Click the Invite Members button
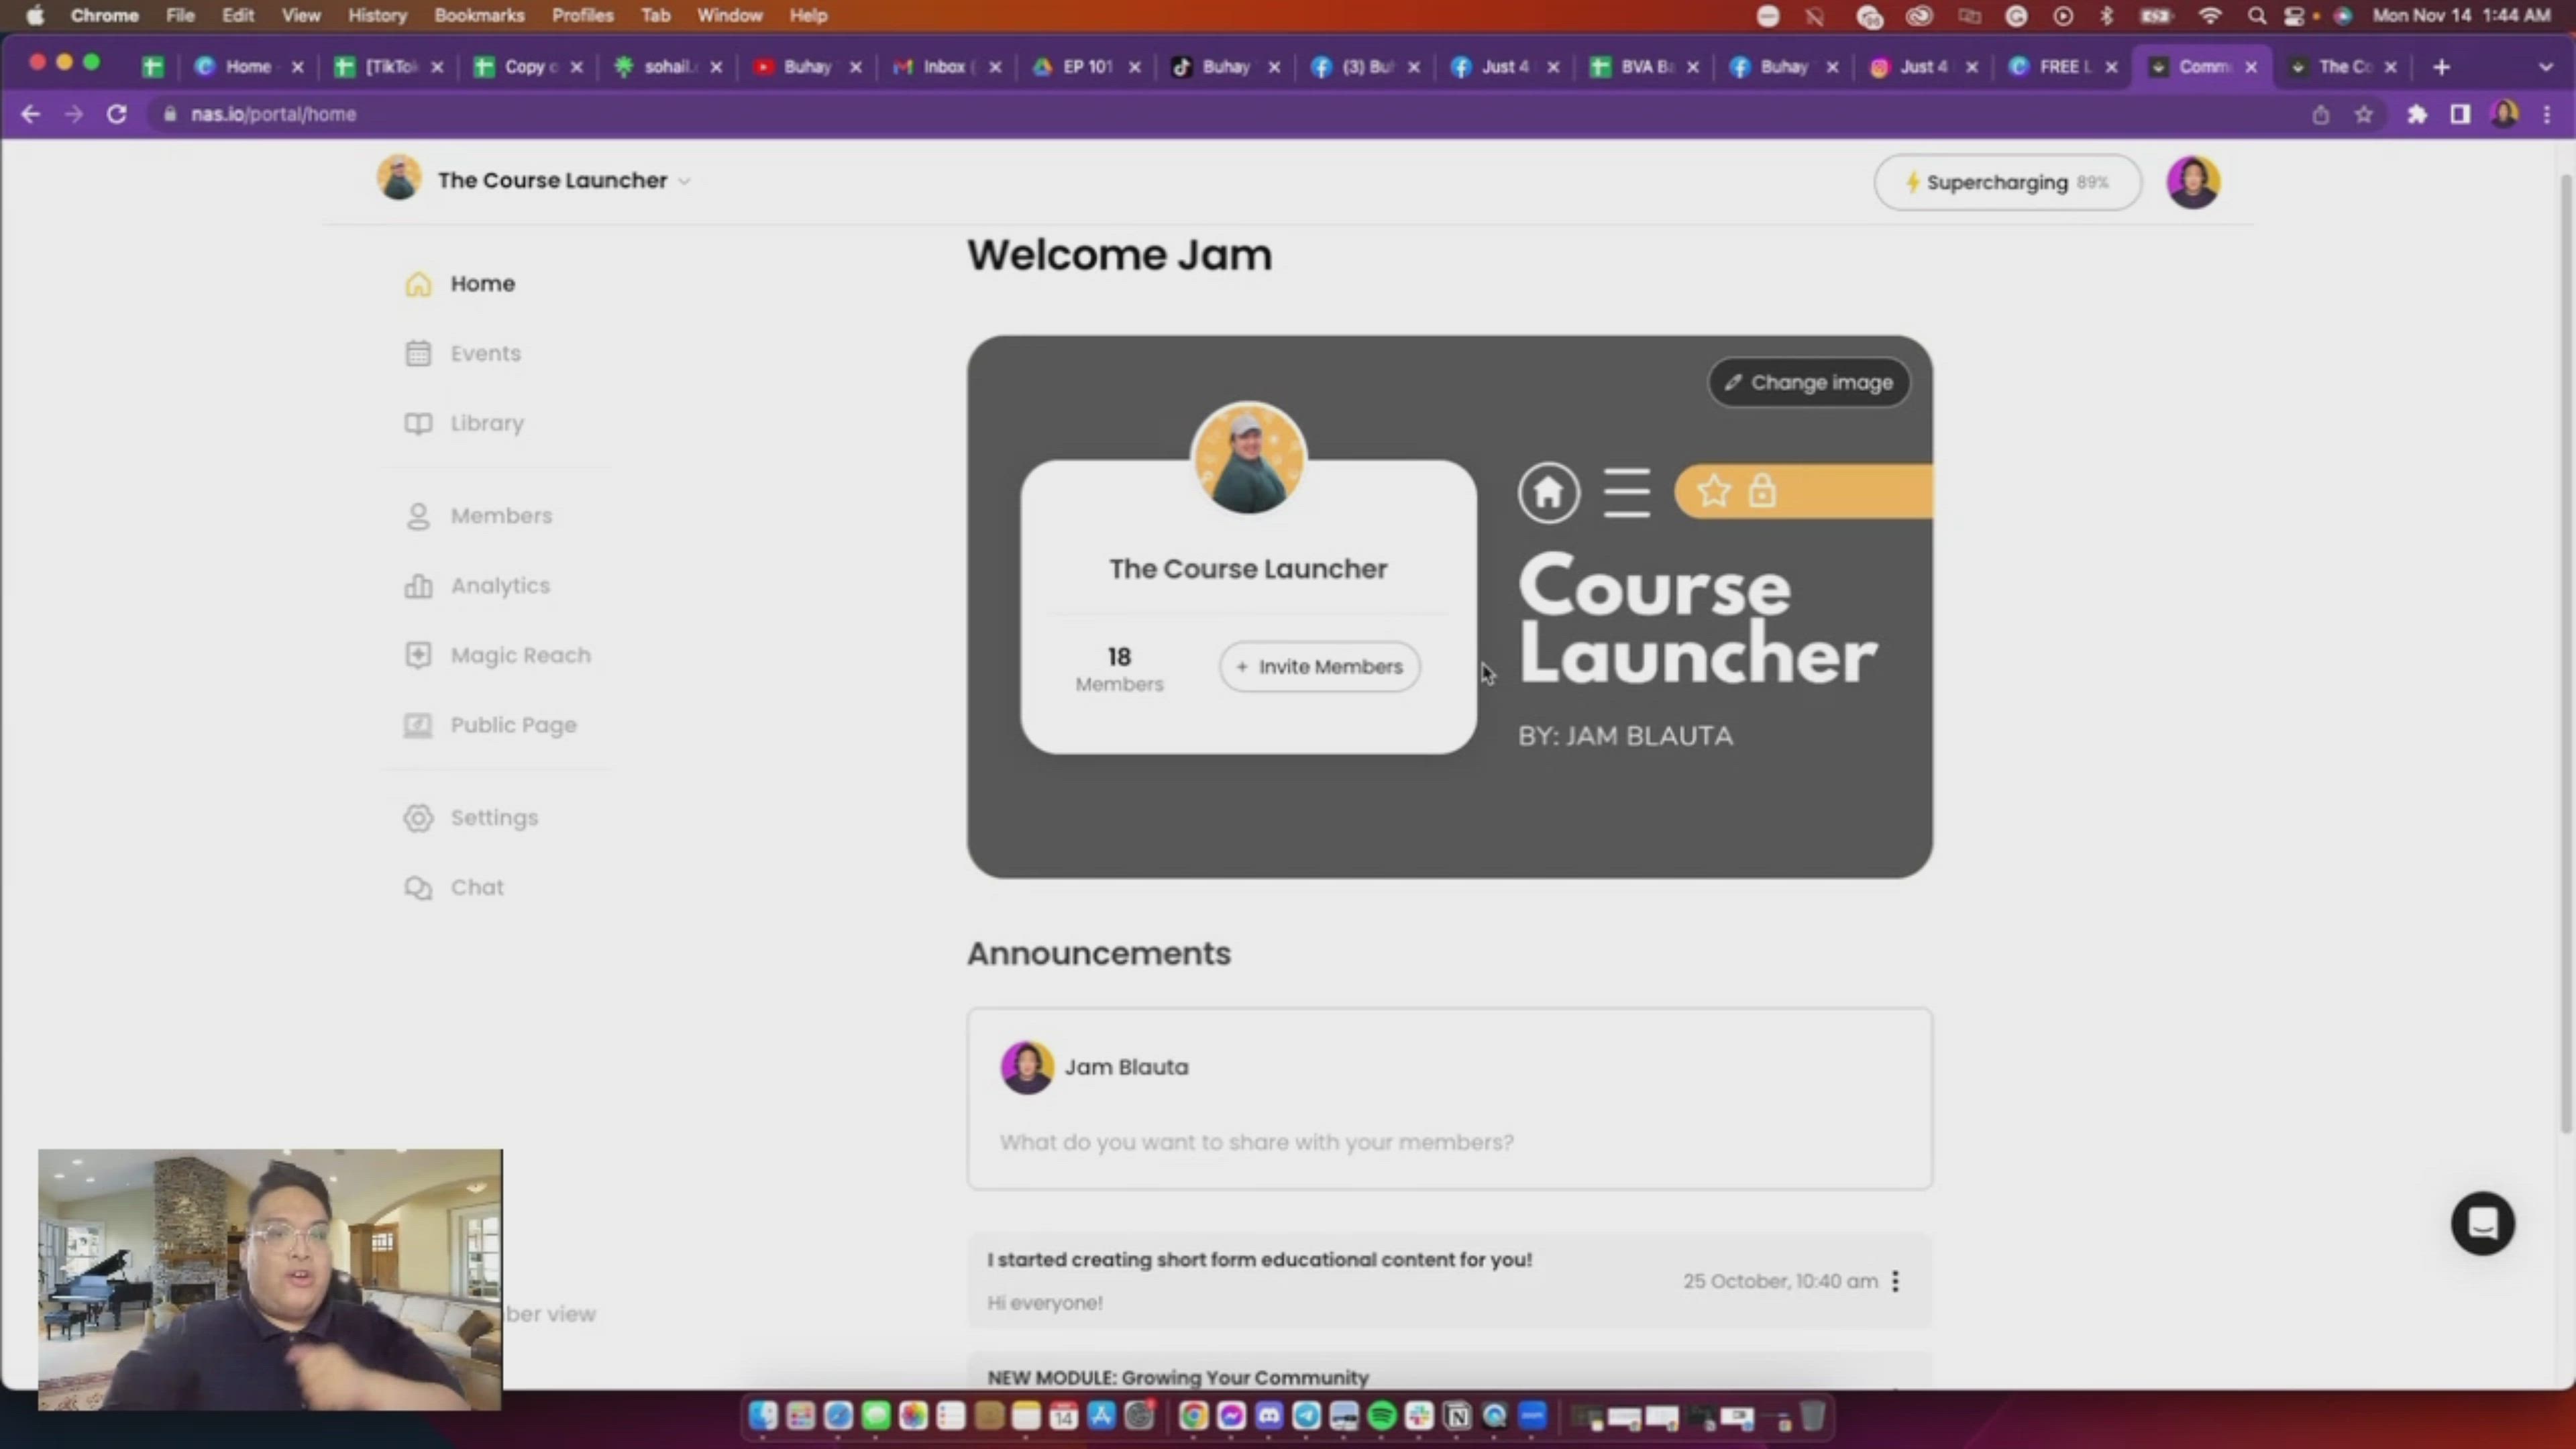 (x=1318, y=666)
